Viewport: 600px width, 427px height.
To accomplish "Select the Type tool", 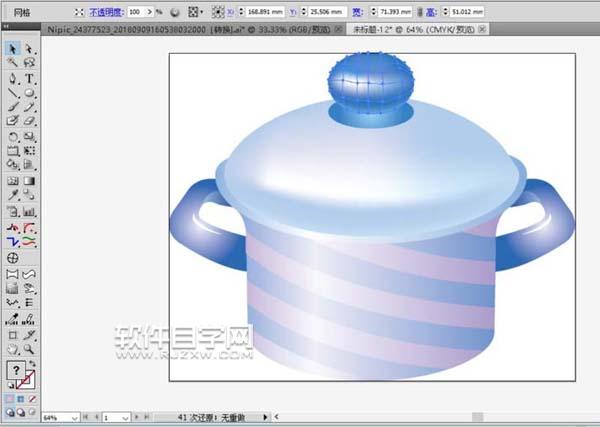I will click(29, 78).
